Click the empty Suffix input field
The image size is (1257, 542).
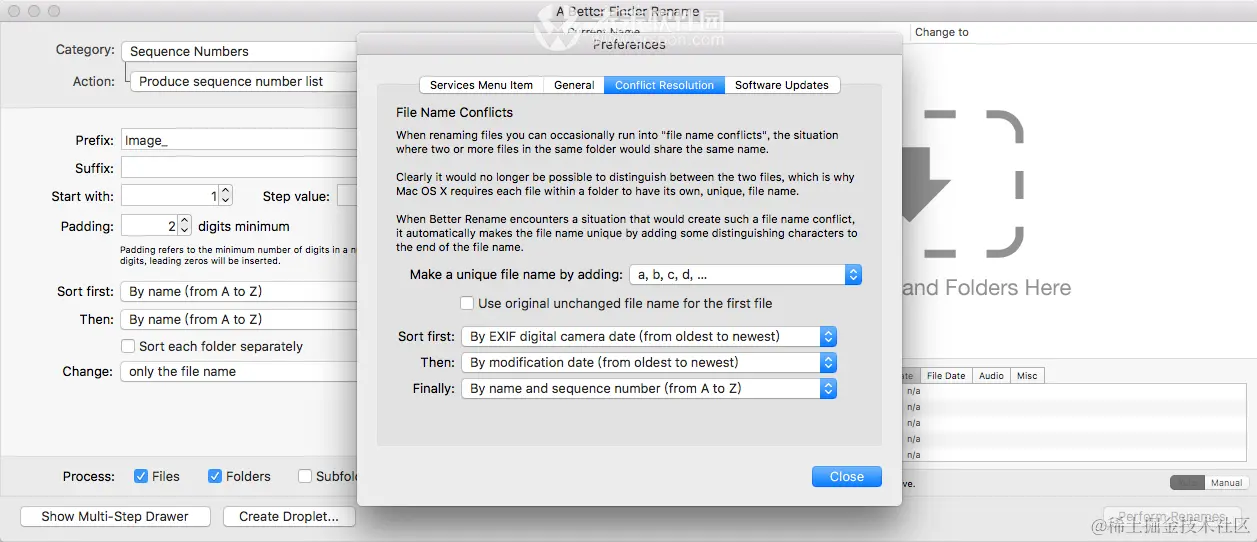(x=240, y=168)
